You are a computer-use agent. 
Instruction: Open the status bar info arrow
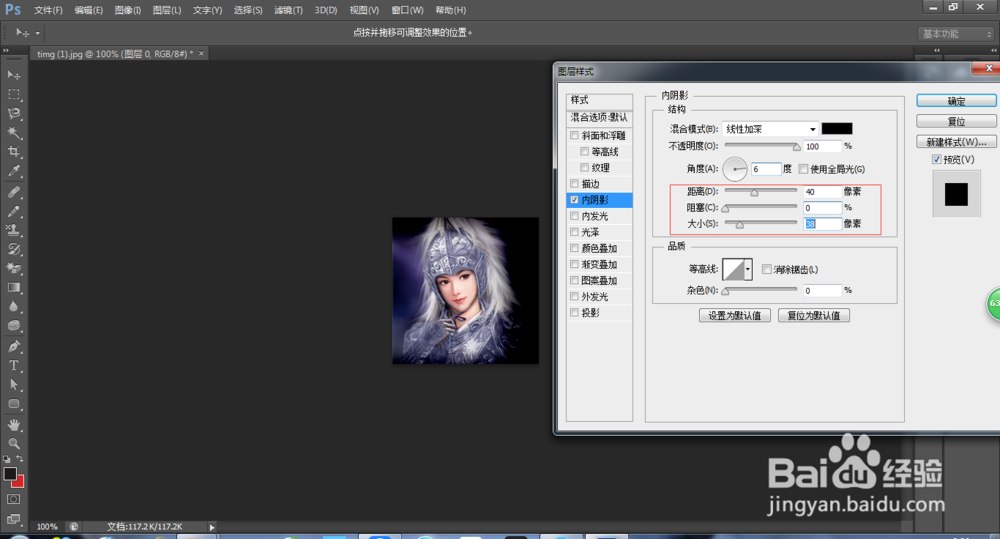(212, 527)
